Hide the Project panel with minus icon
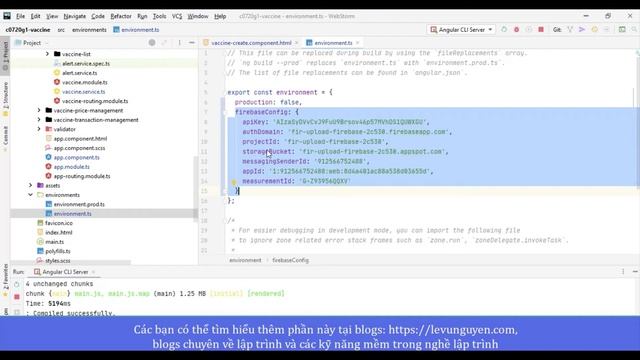Screen dimensions: 640x360 [191, 42]
